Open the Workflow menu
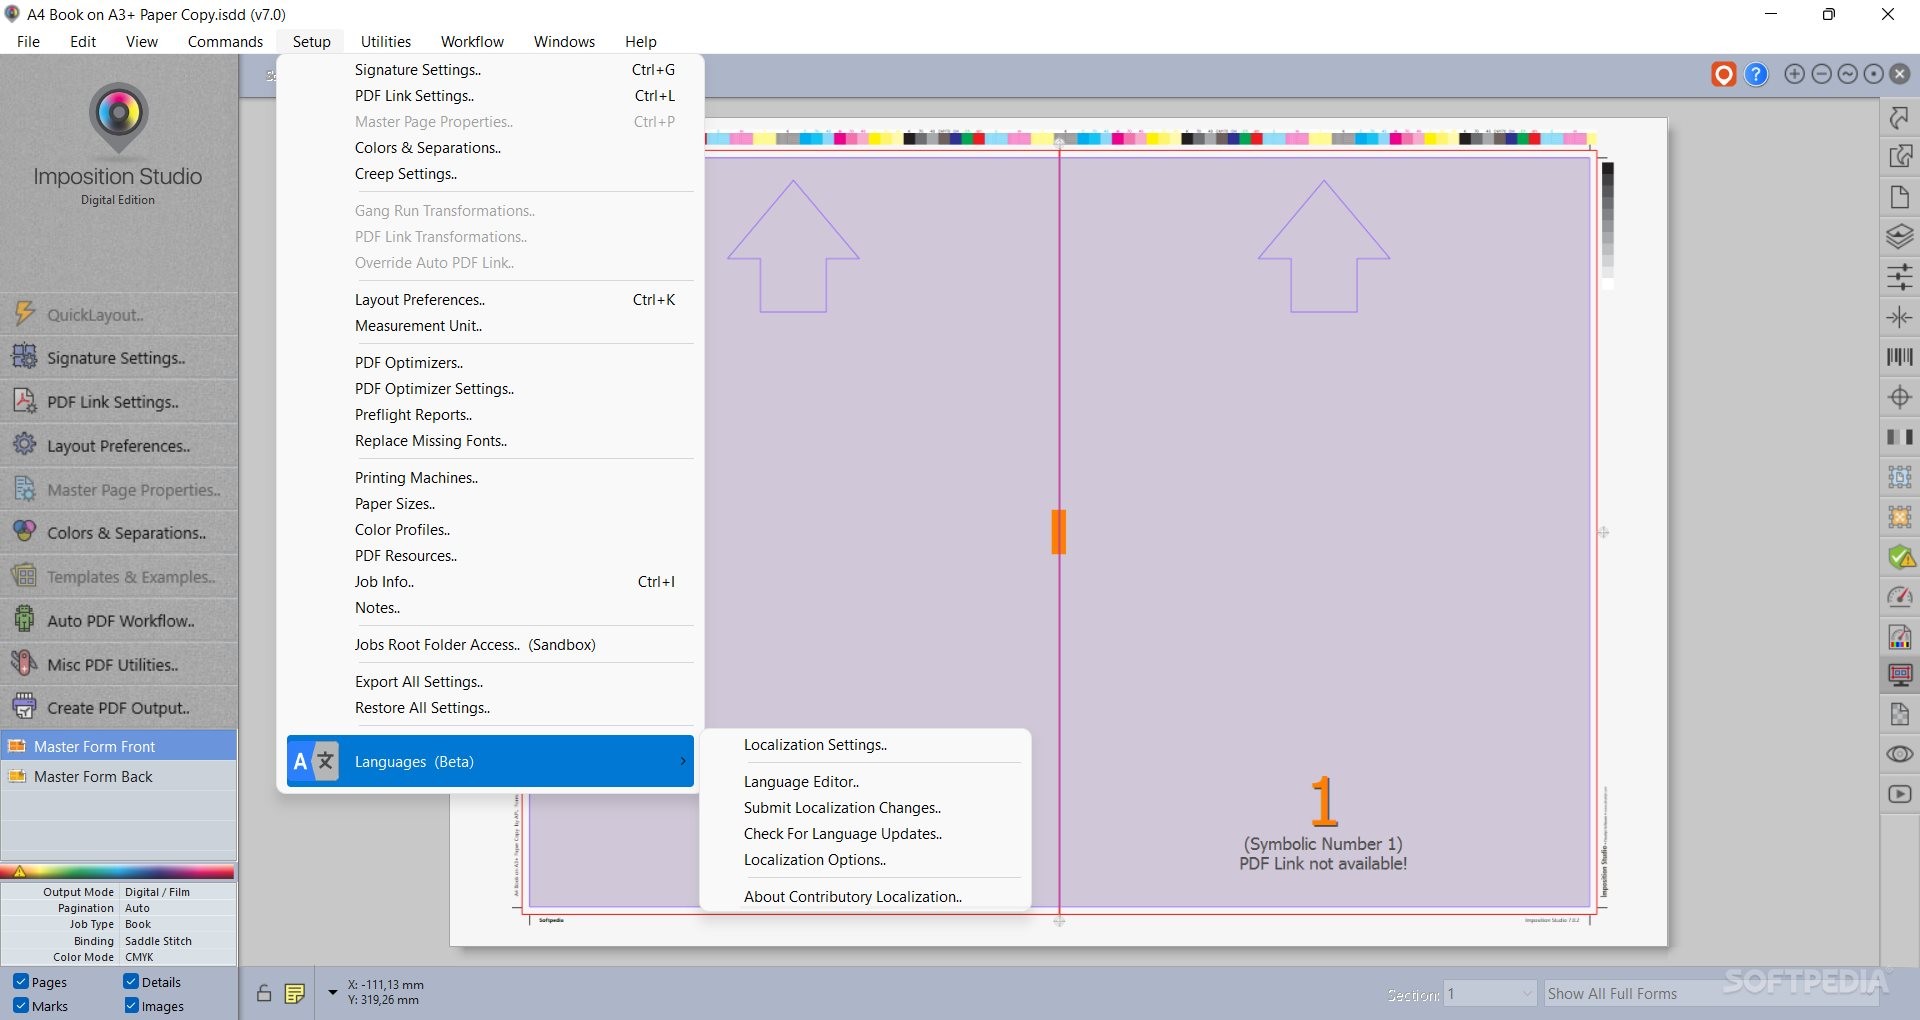 click(472, 42)
